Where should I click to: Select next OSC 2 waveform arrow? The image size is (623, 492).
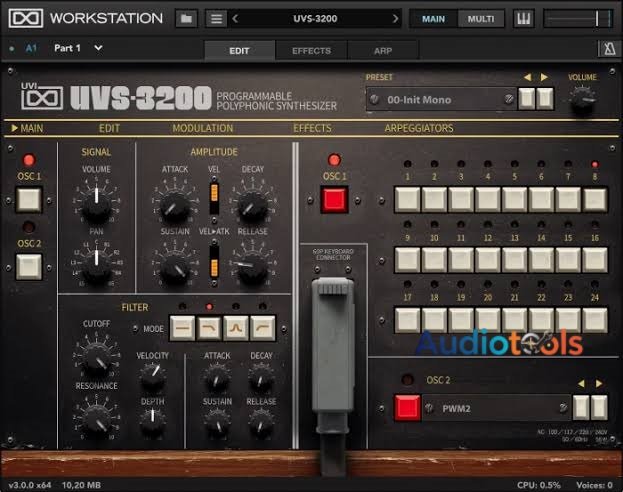(x=598, y=384)
